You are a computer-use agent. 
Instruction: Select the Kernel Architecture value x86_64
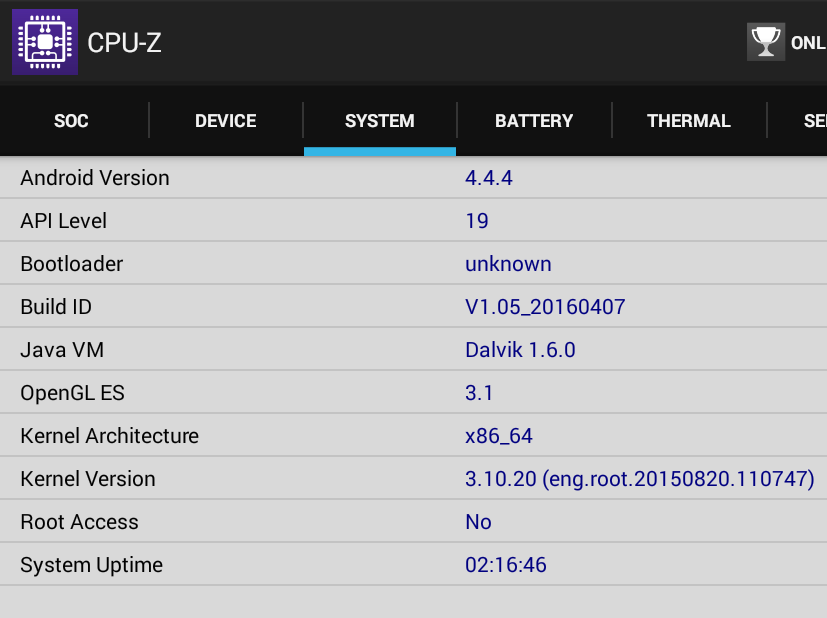(x=499, y=436)
